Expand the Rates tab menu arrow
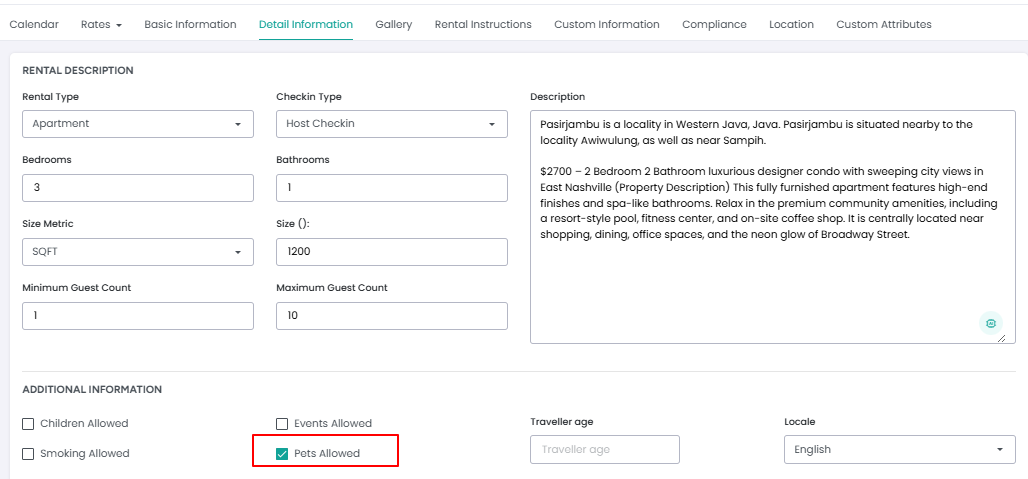1028x479 pixels. click(119, 26)
